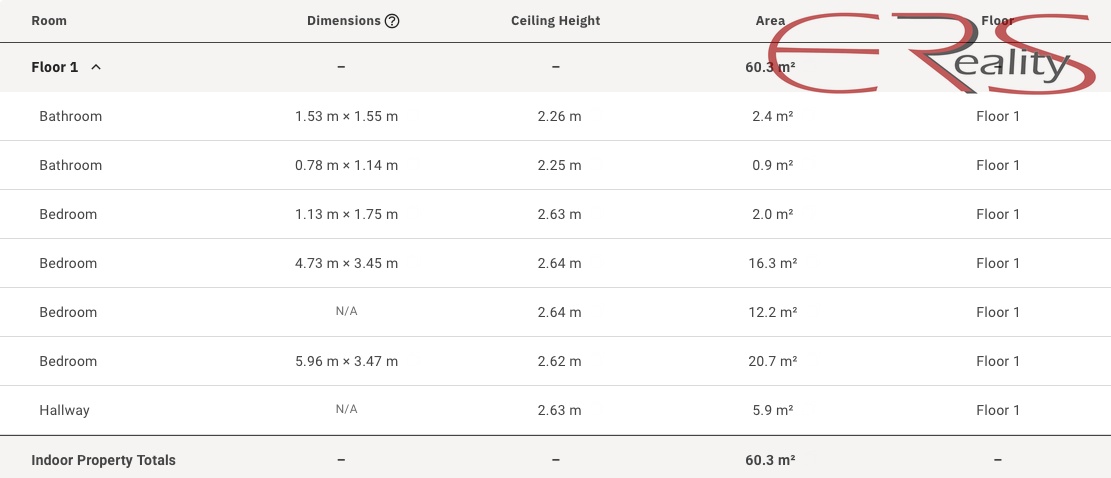
Task: Select the Bedroom row with 12.2 m² area
Action: tap(556, 312)
